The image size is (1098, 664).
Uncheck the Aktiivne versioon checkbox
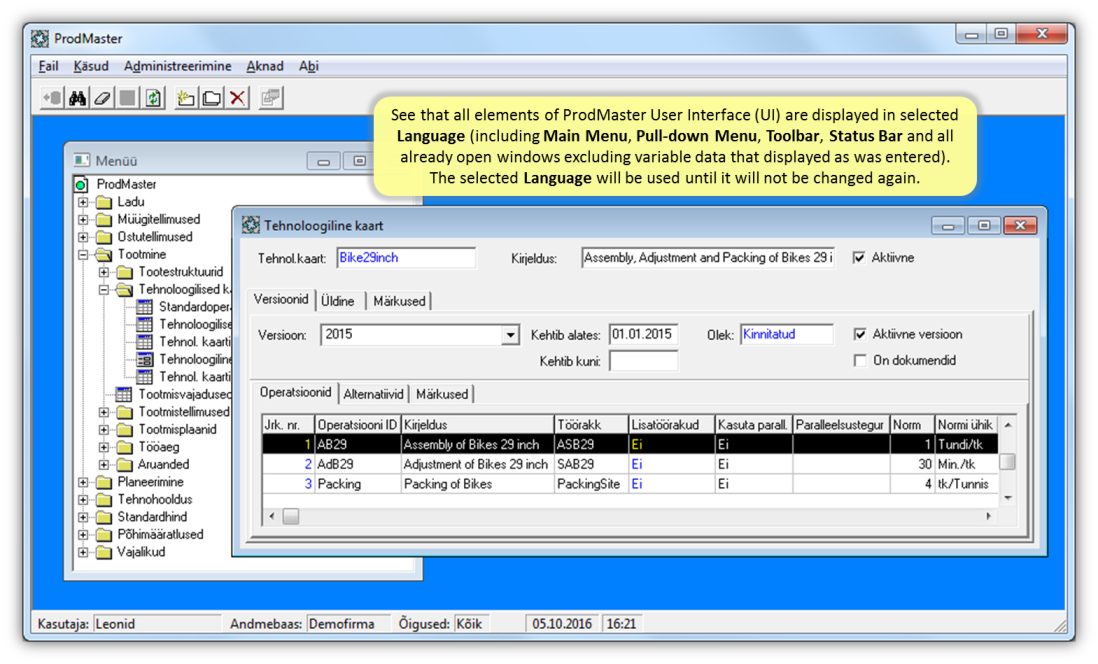point(860,335)
